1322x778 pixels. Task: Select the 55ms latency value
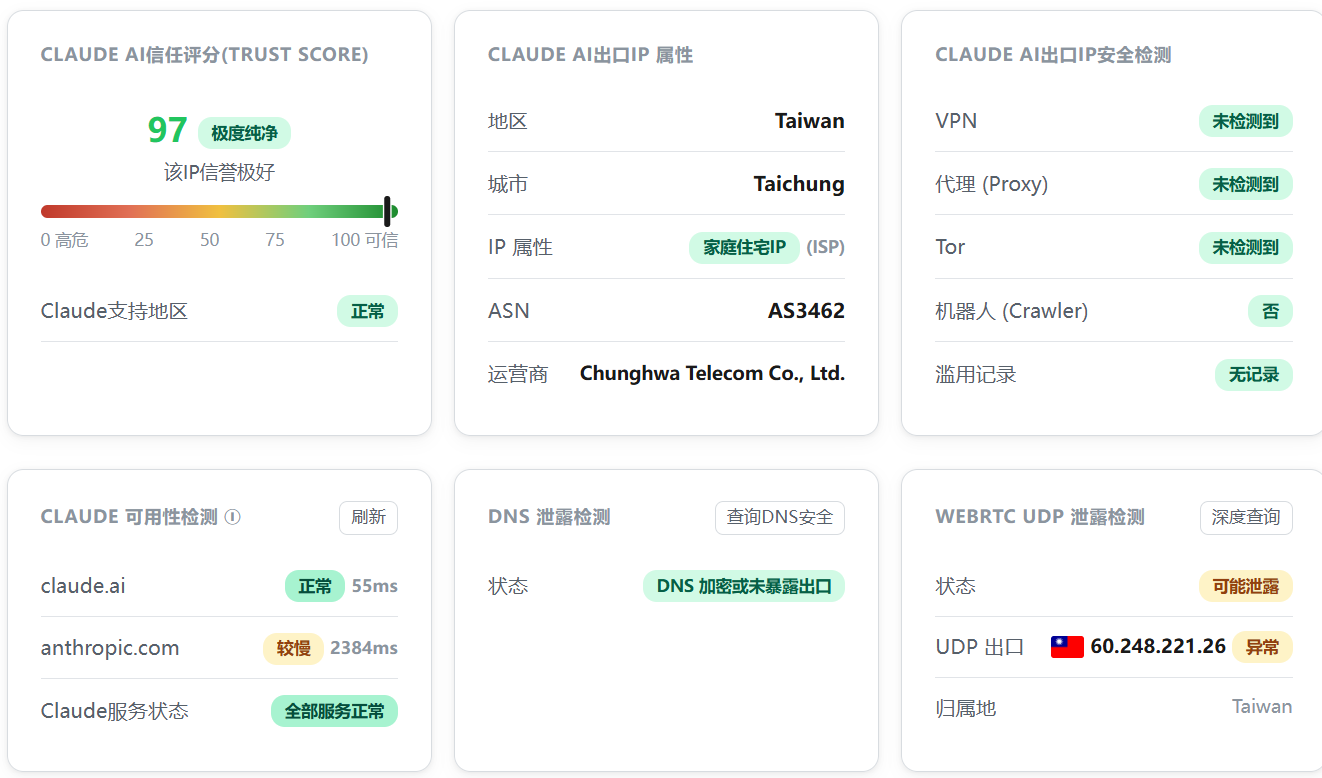coord(375,585)
